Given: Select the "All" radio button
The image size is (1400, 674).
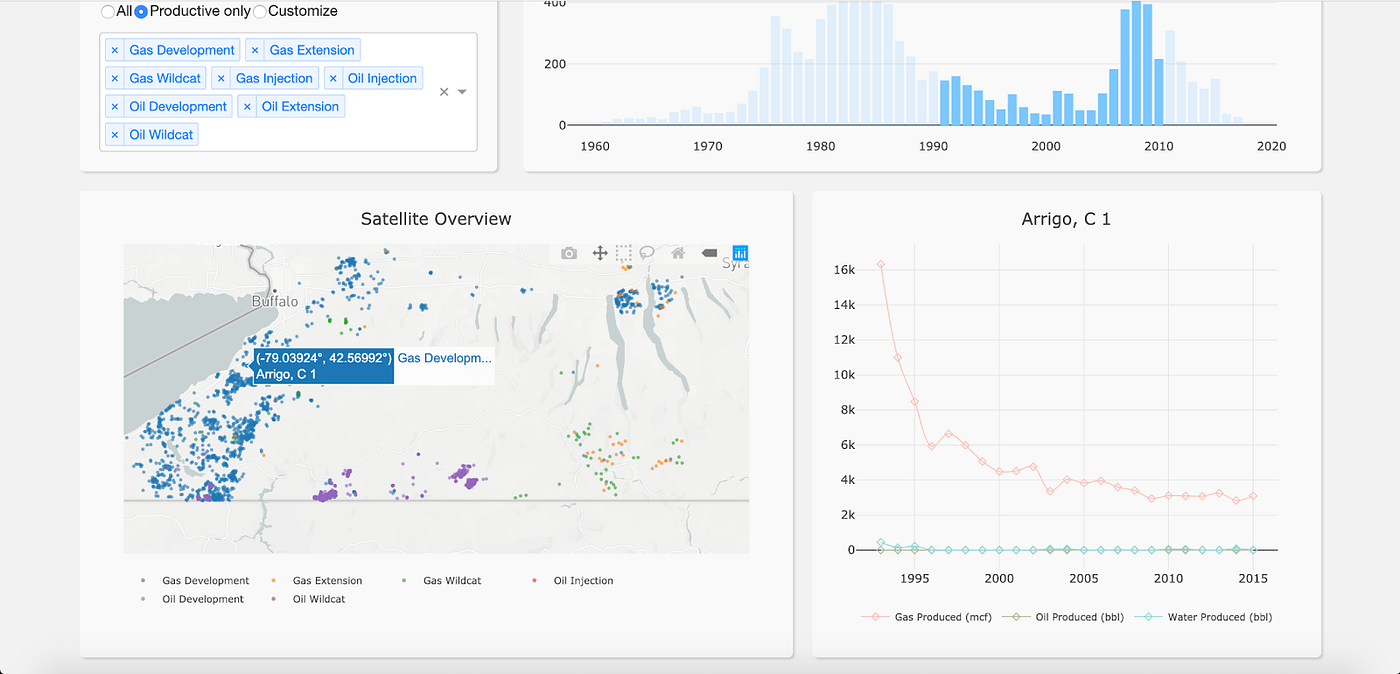Looking at the screenshot, I should [107, 11].
